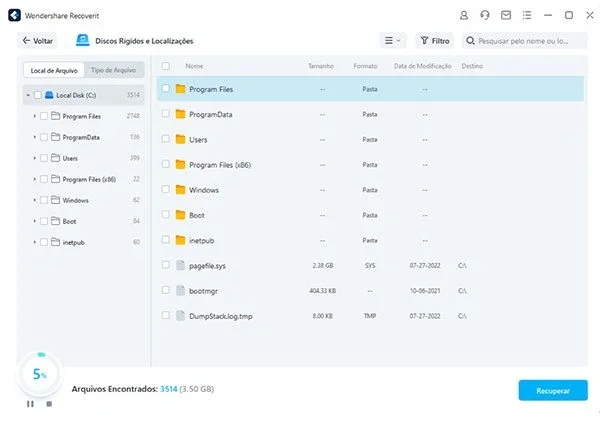Switch to Local de Arquivo tab

(54, 70)
